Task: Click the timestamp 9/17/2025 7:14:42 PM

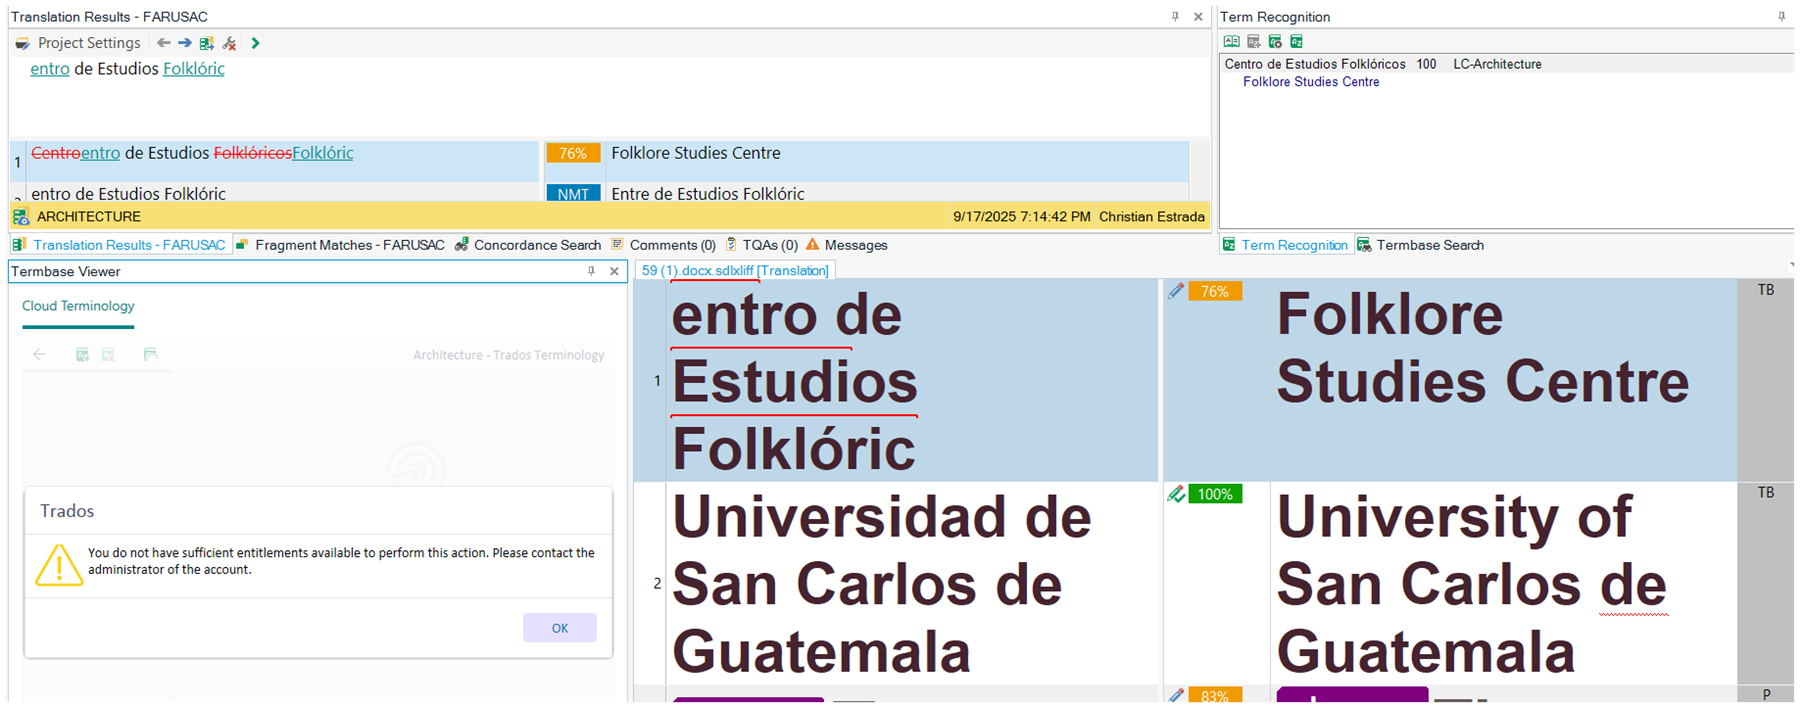Action: (1021, 216)
